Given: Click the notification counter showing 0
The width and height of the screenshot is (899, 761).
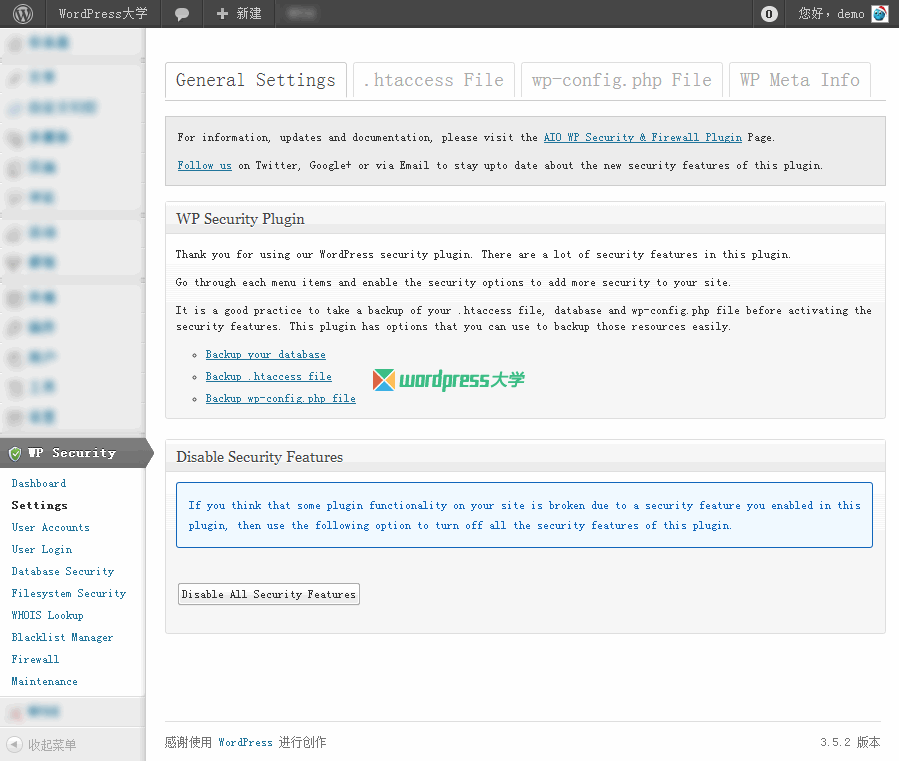Looking at the screenshot, I should (x=769, y=14).
